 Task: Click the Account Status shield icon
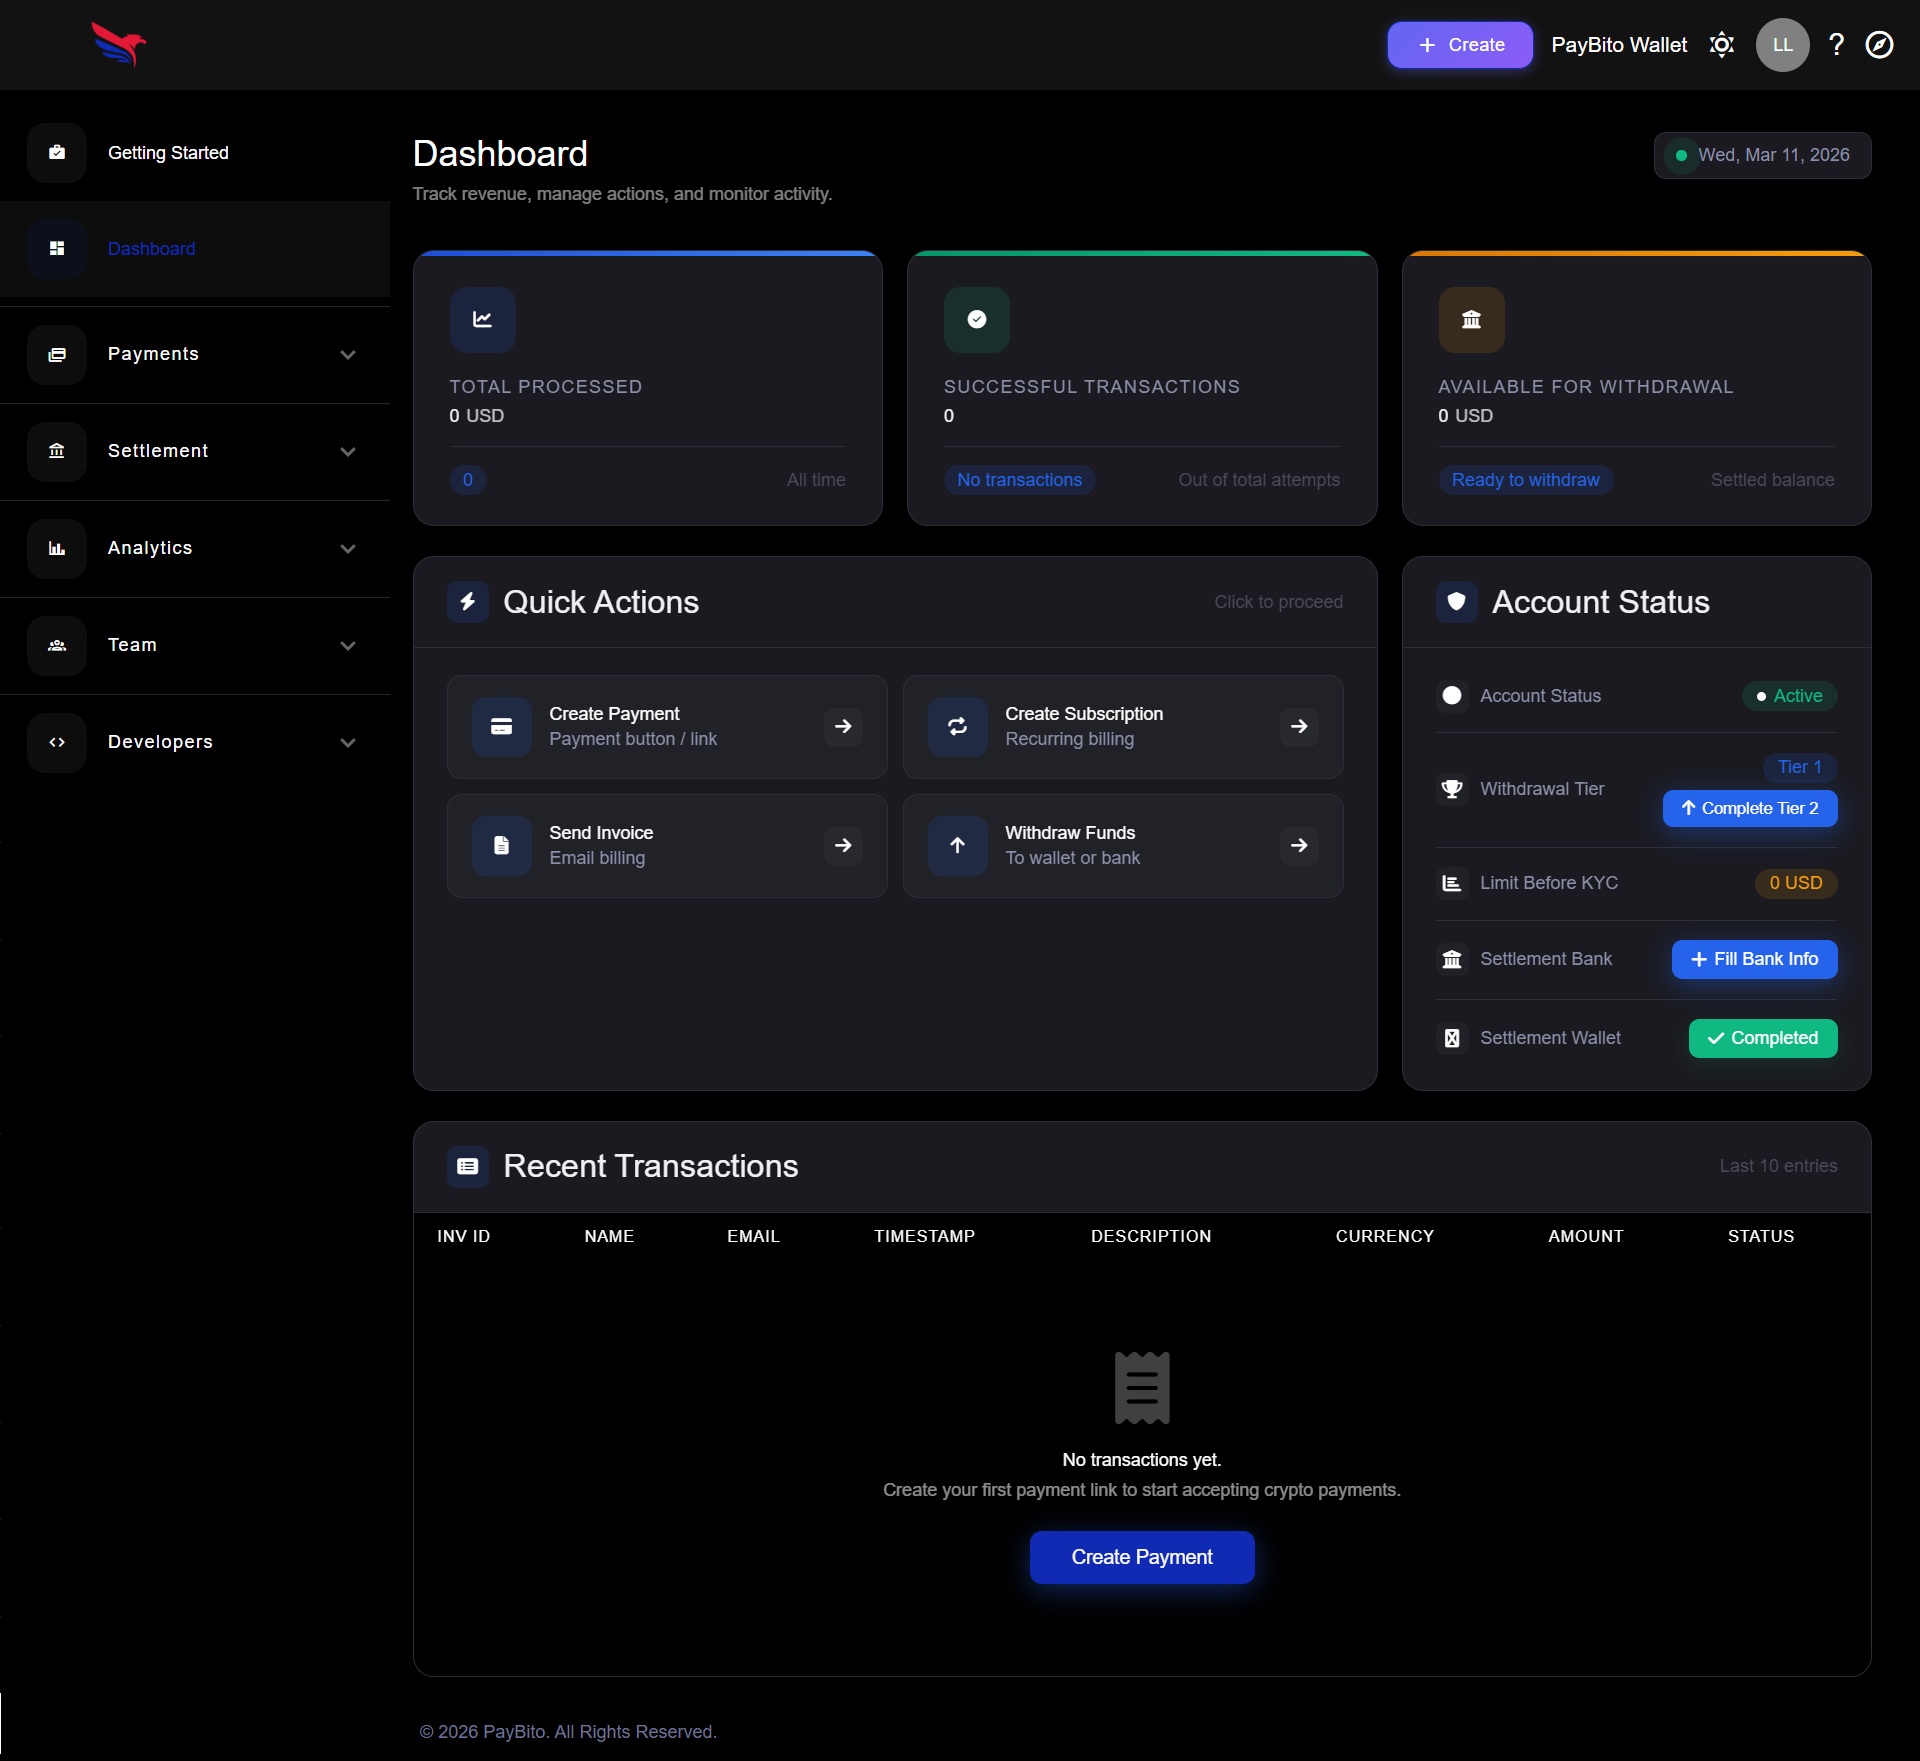coord(1457,602)
